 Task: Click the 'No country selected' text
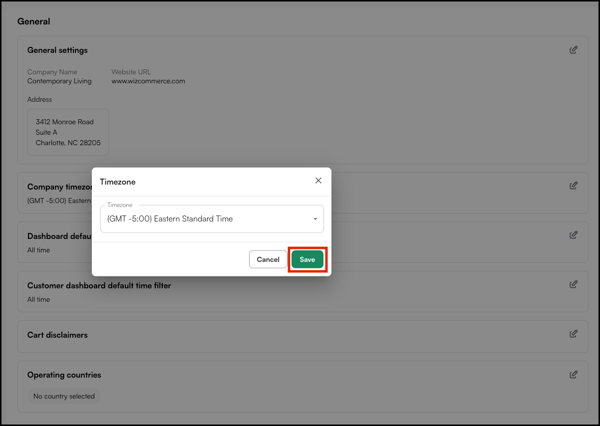(64, 396)
